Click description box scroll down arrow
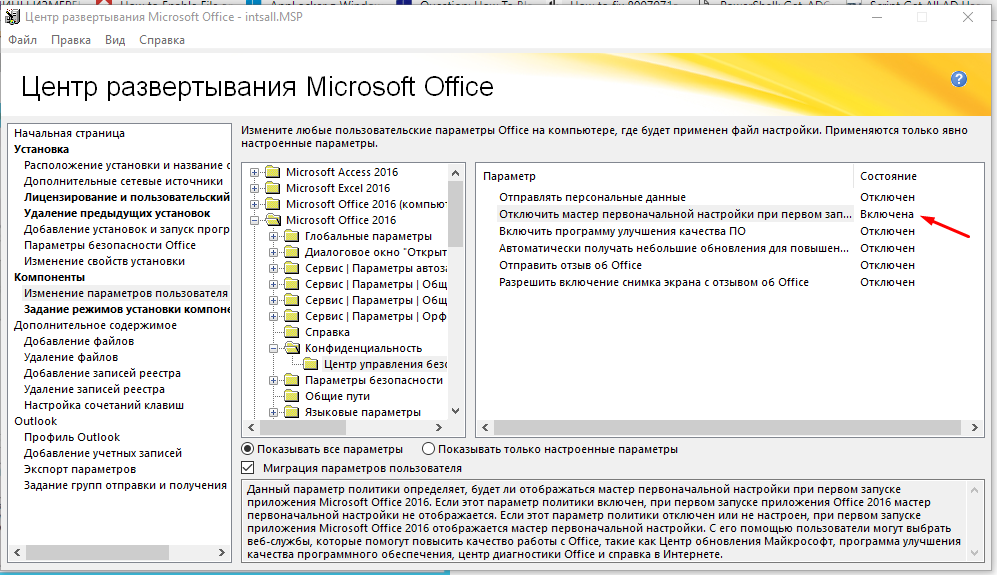This screenshot has height=575, width=997. coord(974,553)
